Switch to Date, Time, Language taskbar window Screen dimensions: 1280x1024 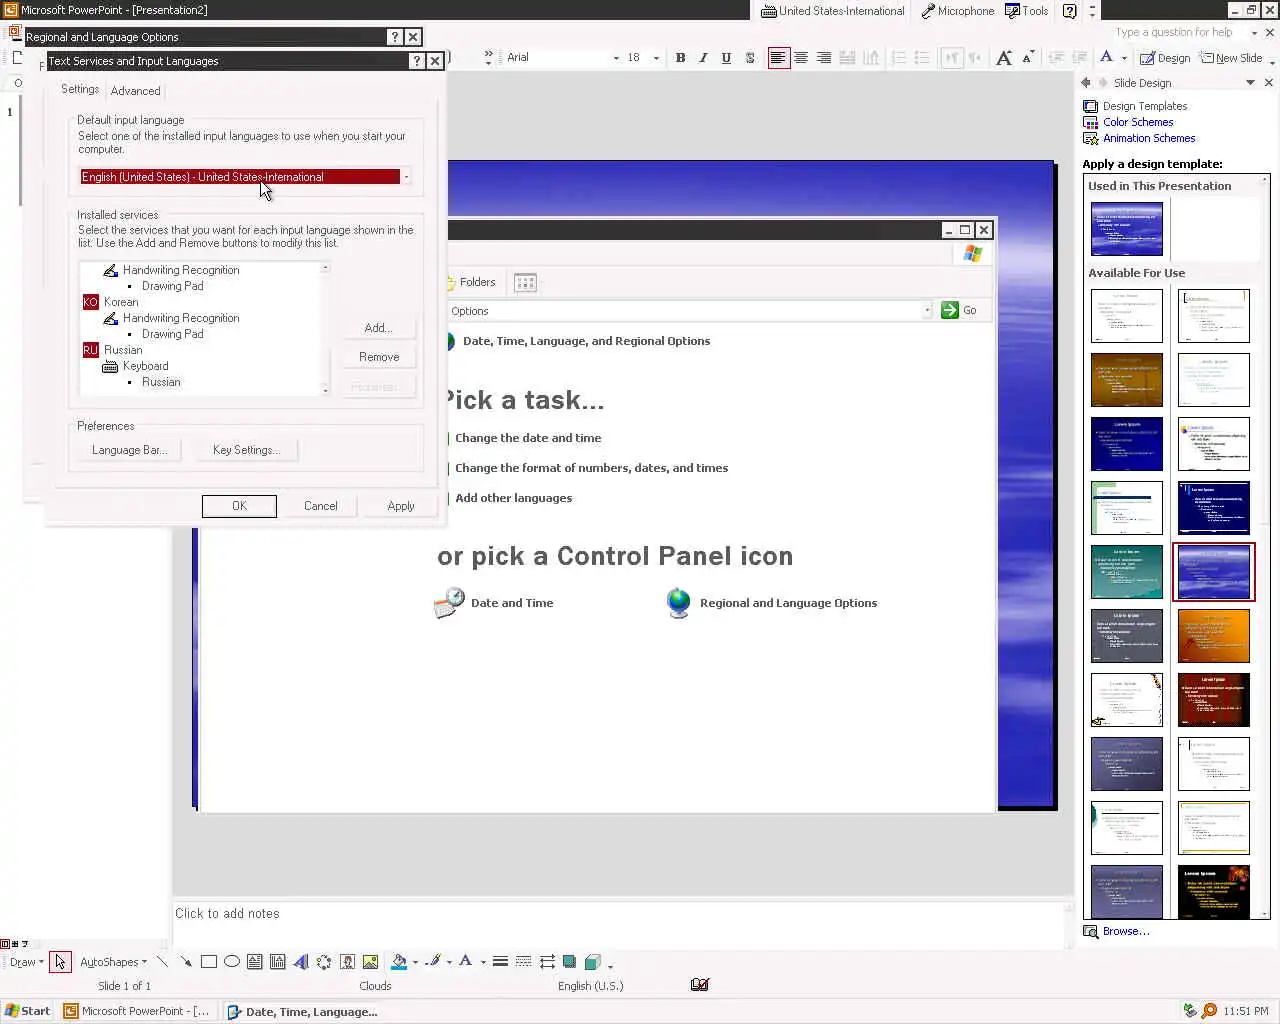(x=303, y=1011)
